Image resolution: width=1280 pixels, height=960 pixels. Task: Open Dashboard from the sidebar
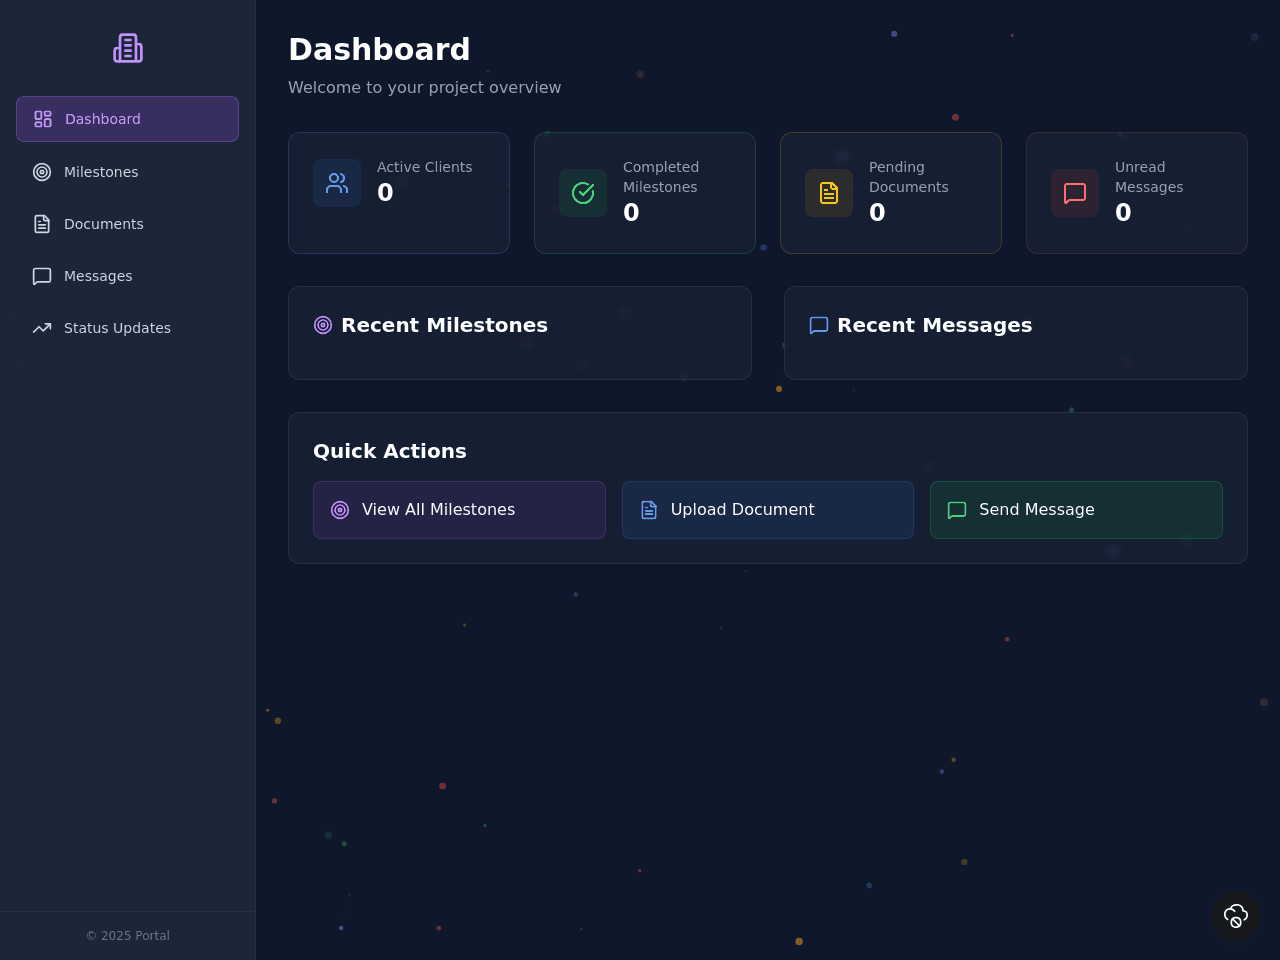(x=127, y=119)
